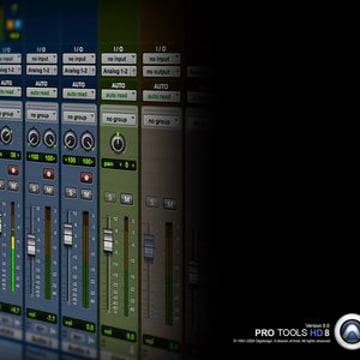Click the left pan knob on the blue strip beside the green strip
Viewport: 360px width, 360px height.
pos(70,140)
